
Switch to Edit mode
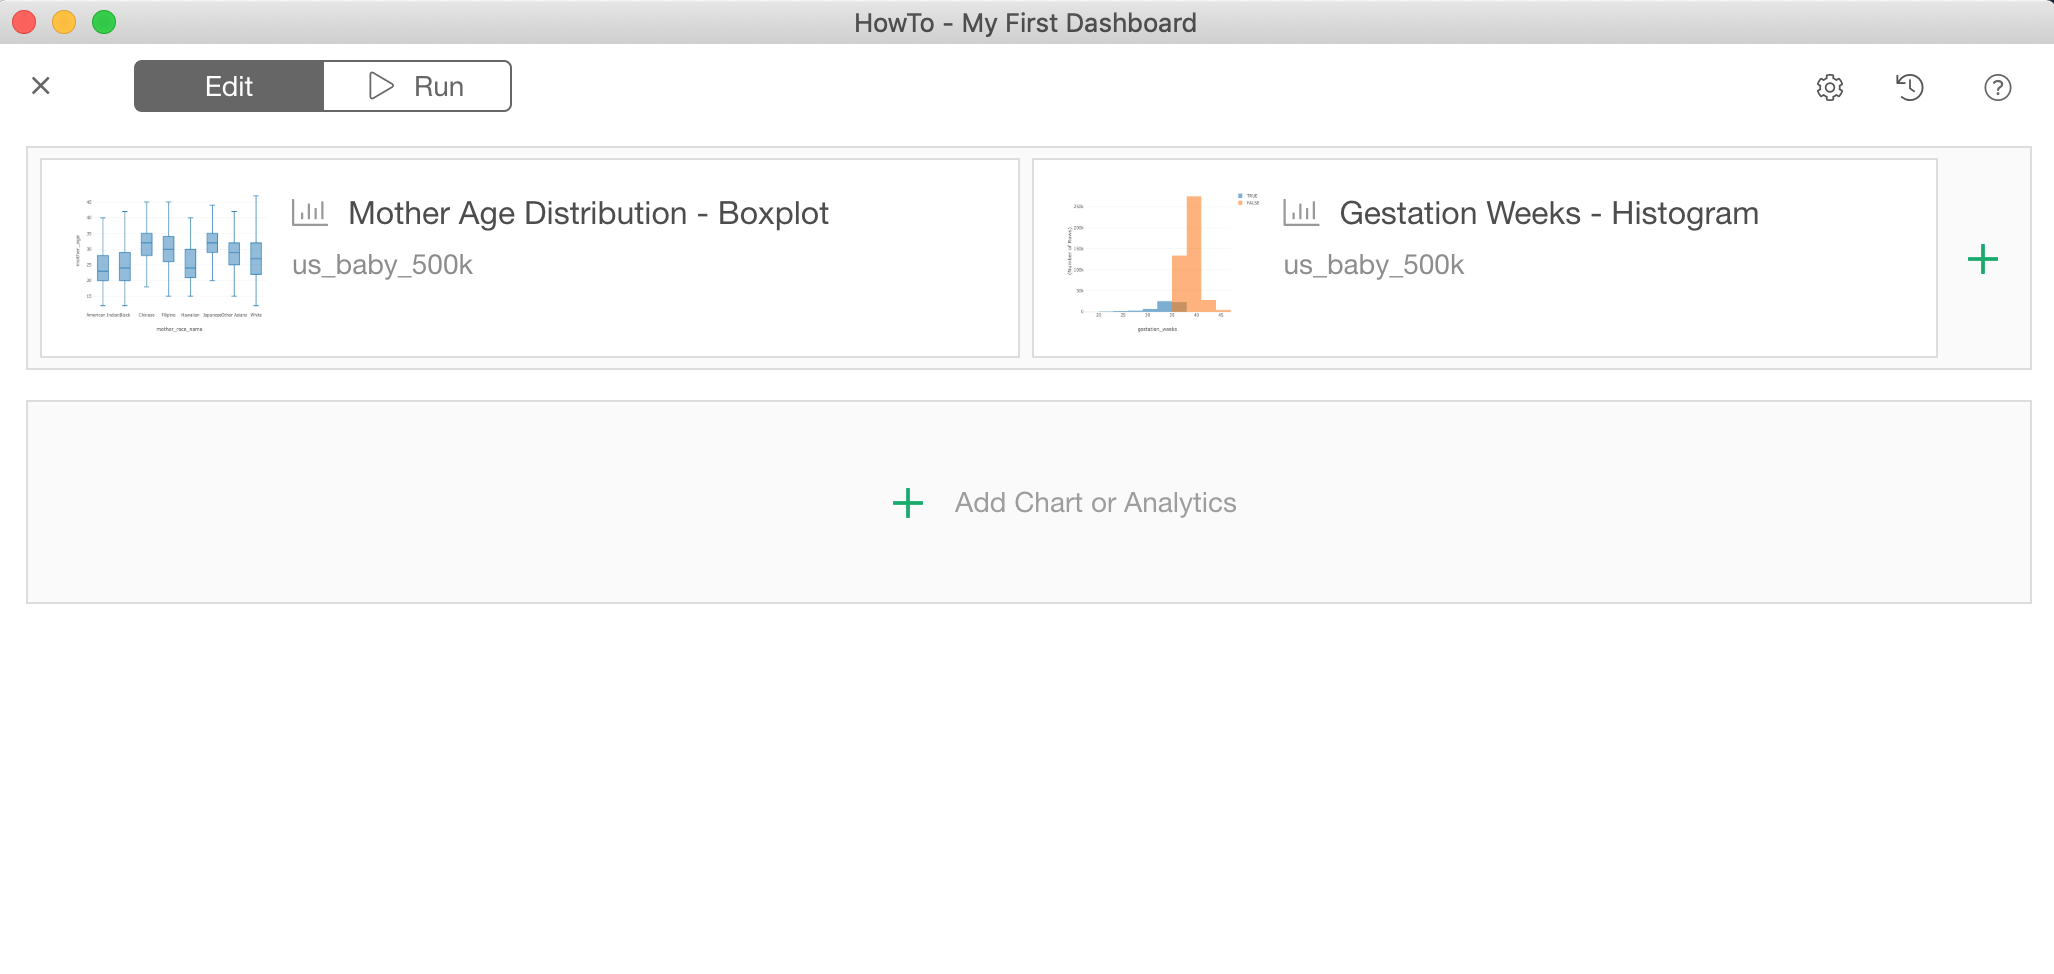click(229, 86)
